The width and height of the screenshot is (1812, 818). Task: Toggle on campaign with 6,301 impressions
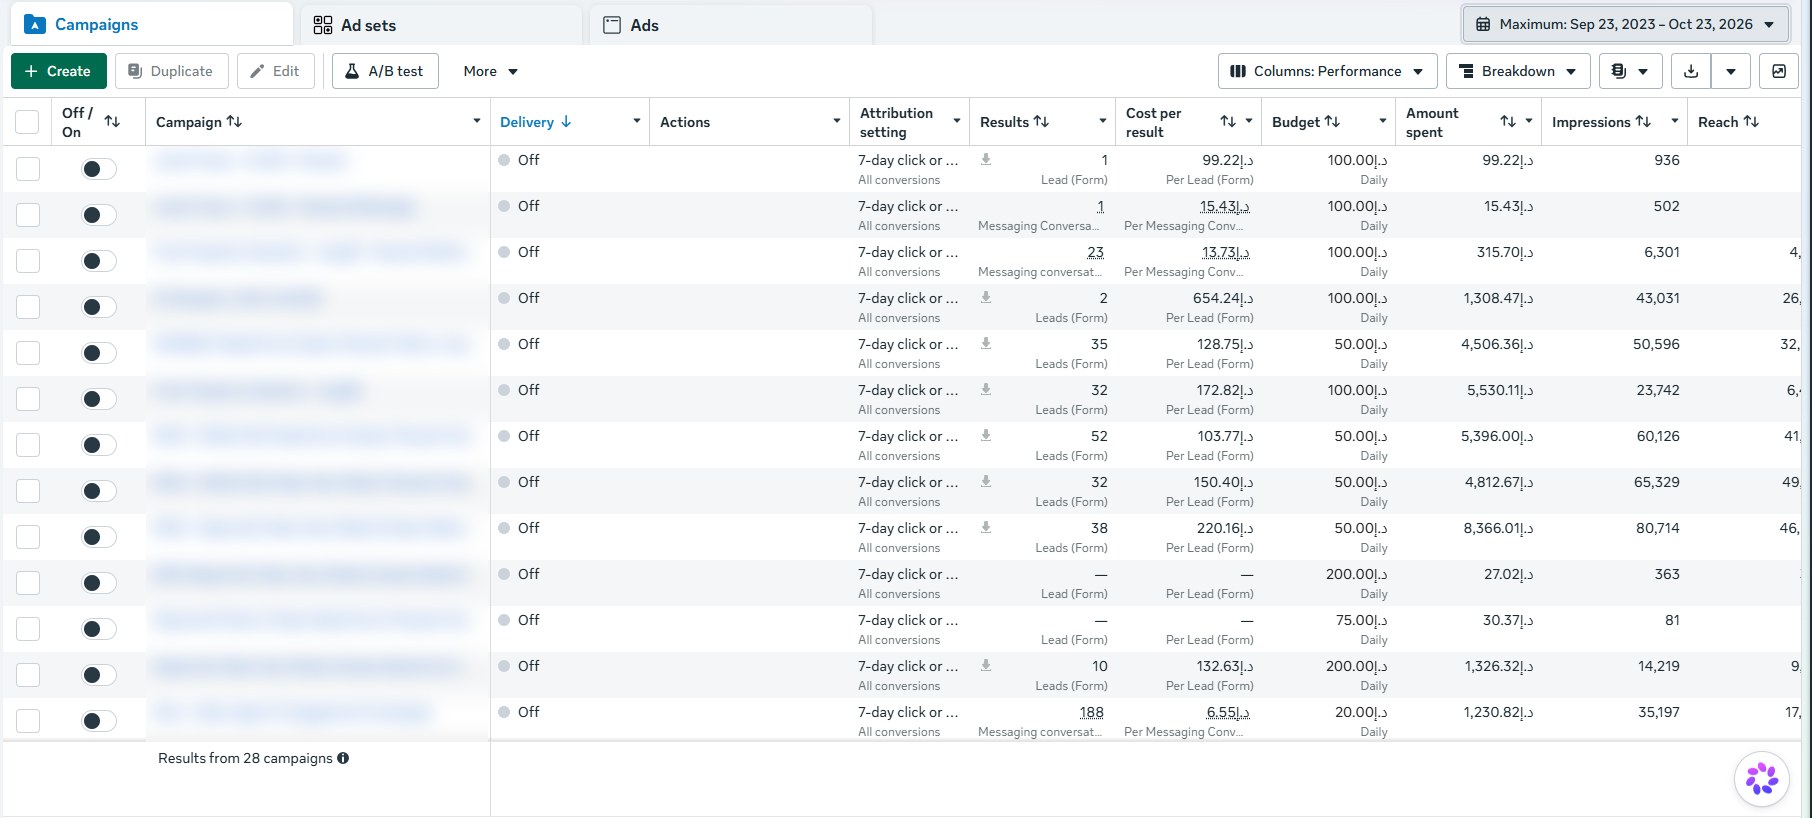coord(99,261)
